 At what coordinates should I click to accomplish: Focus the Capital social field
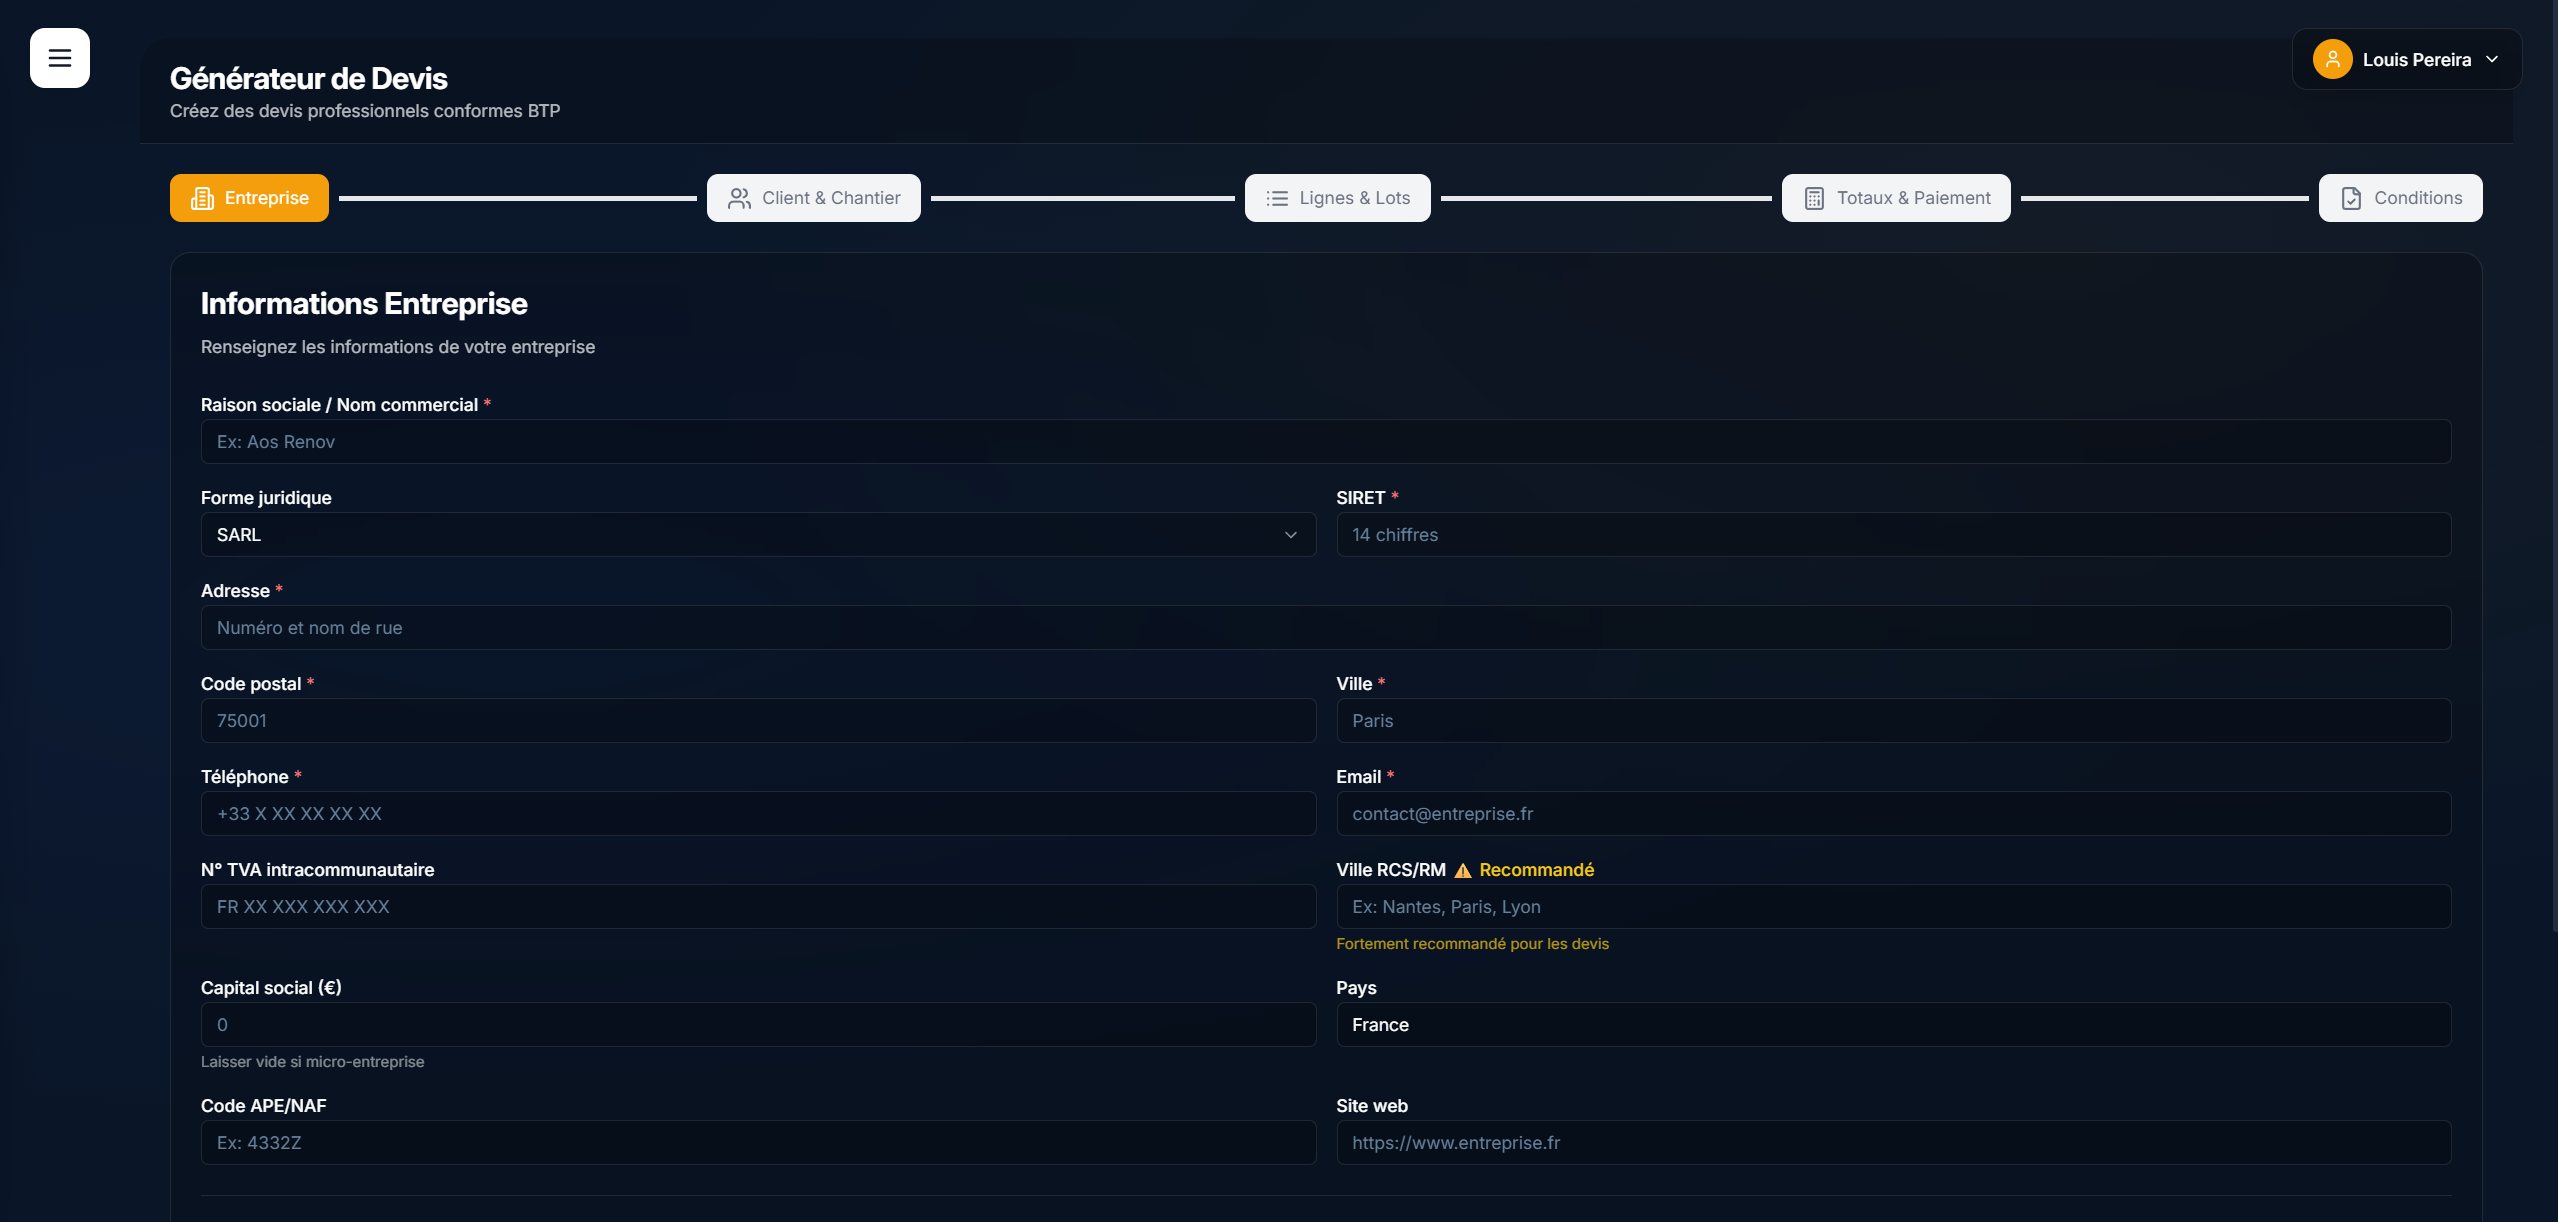click(x=757, y=1025)
